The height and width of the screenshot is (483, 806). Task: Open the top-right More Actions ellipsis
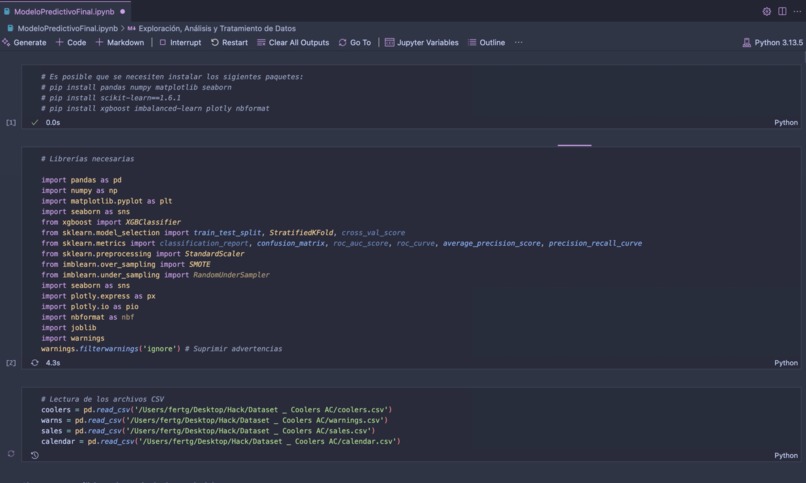[797, 11]
